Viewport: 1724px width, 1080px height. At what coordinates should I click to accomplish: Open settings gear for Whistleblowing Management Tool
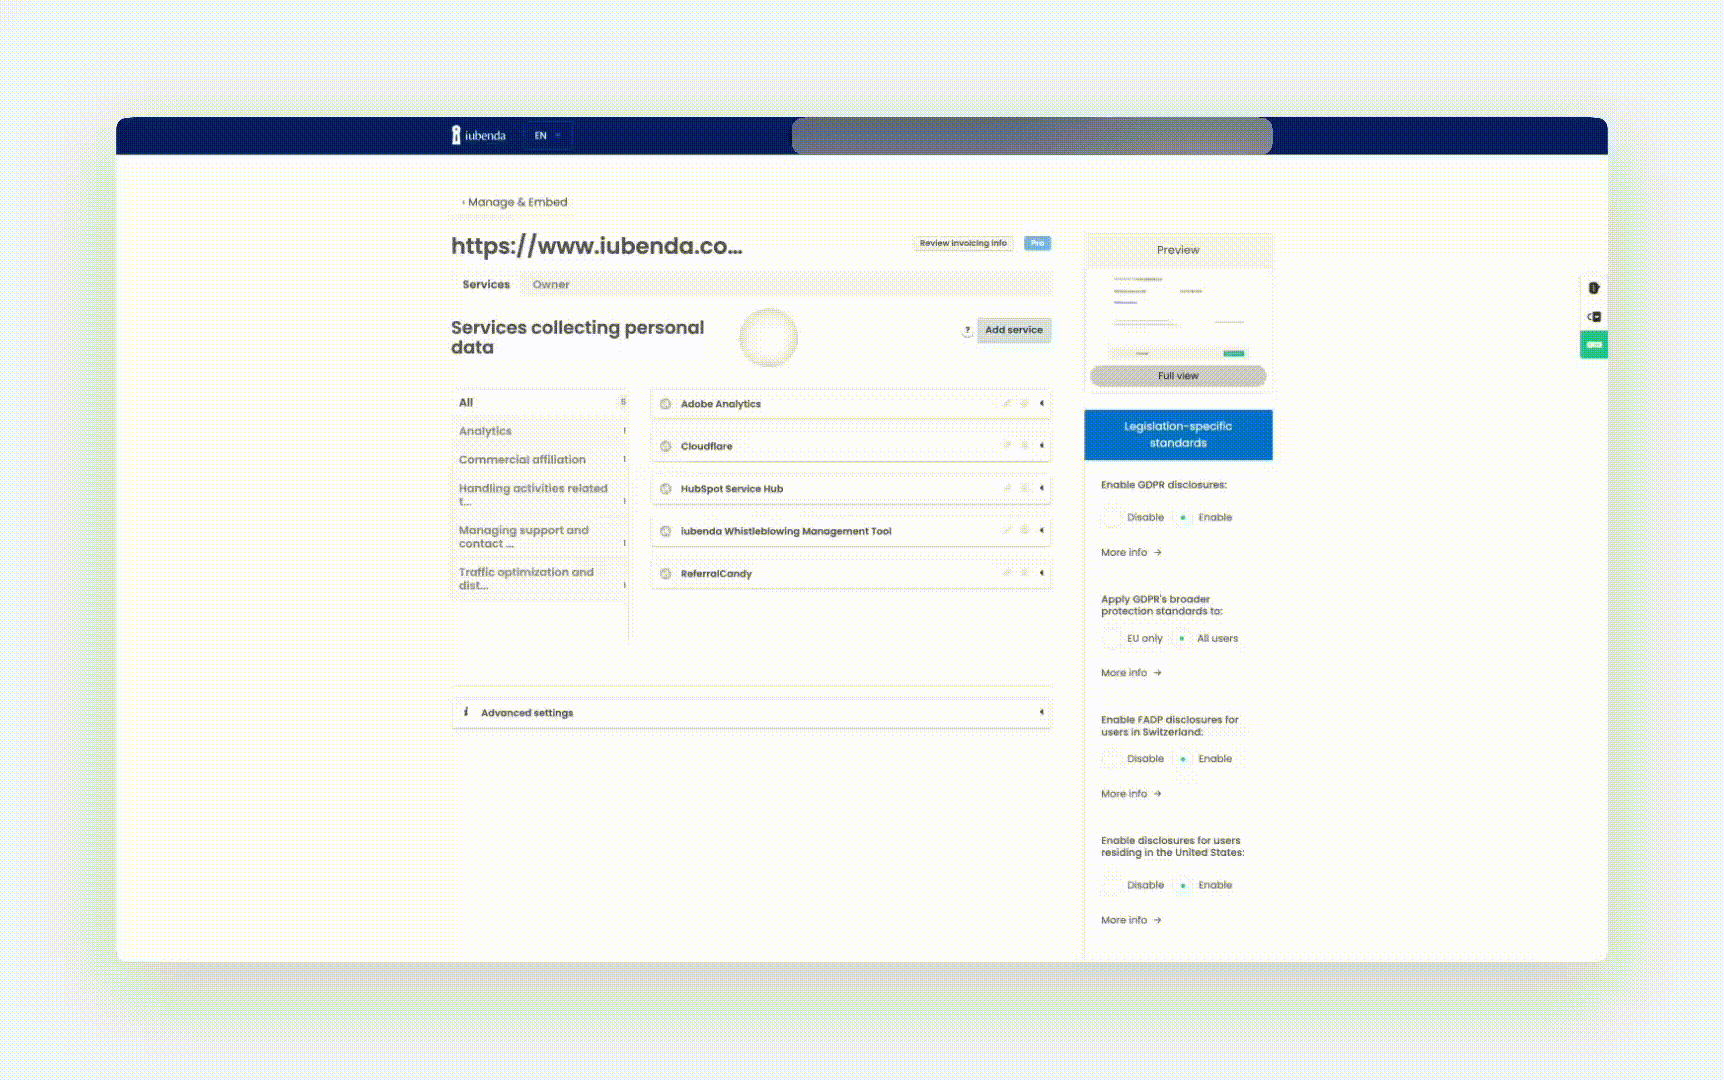coord(1024,530)
